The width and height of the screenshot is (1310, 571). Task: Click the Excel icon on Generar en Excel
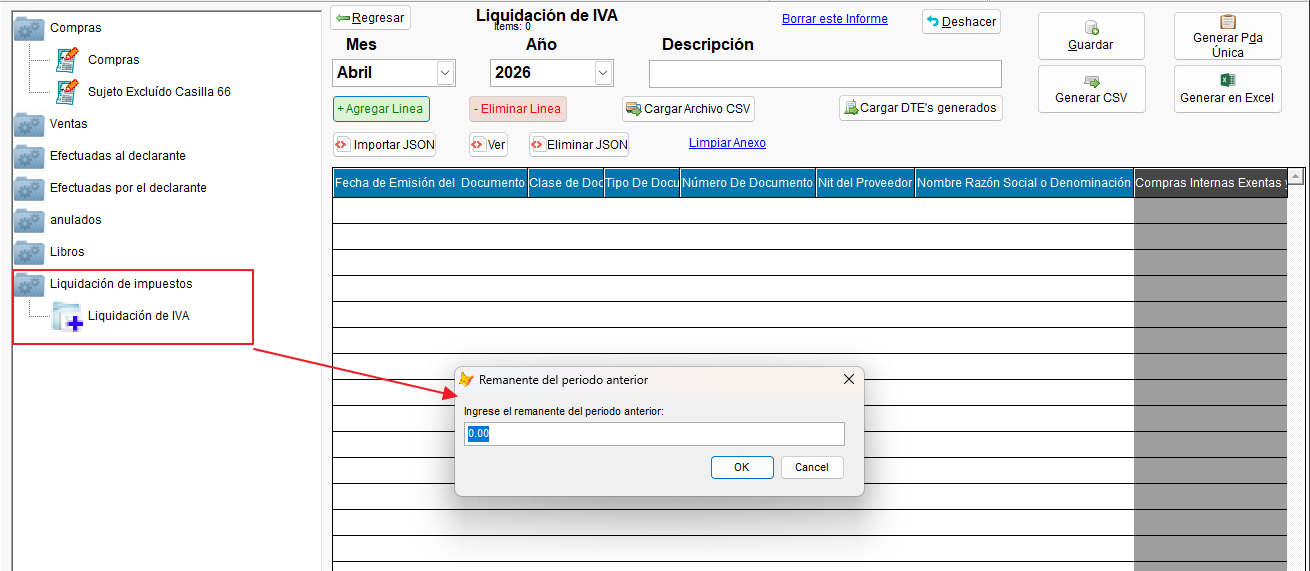tap(1228, 80)
